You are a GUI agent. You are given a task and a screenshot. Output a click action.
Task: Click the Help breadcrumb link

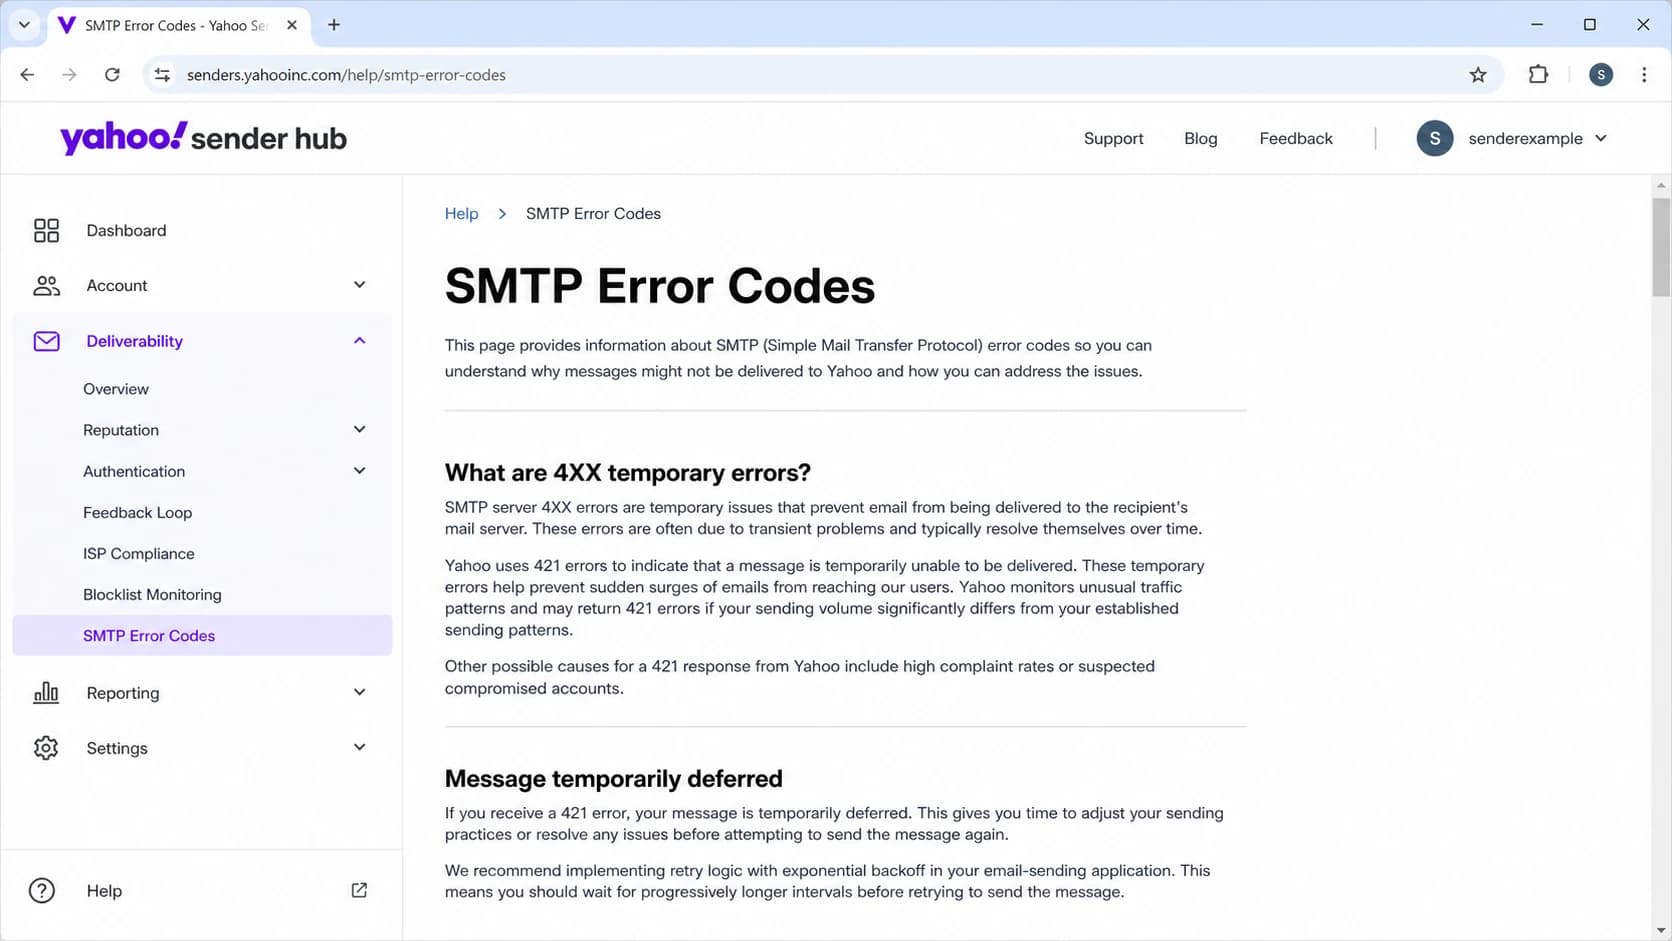pyautogui.click(x=461, y=214)
